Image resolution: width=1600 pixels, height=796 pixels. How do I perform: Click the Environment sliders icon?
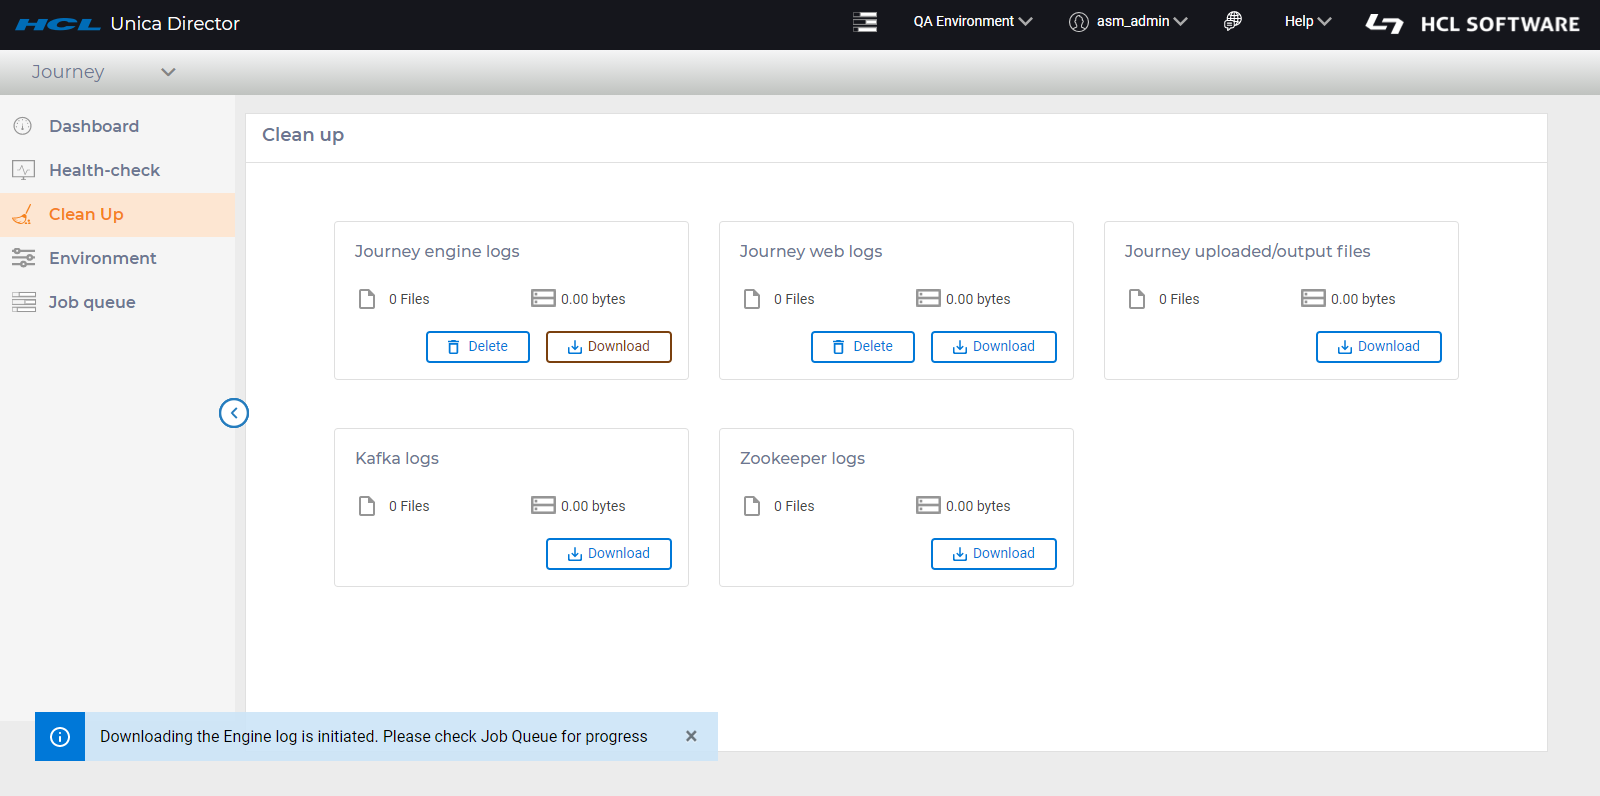(23, 258)
